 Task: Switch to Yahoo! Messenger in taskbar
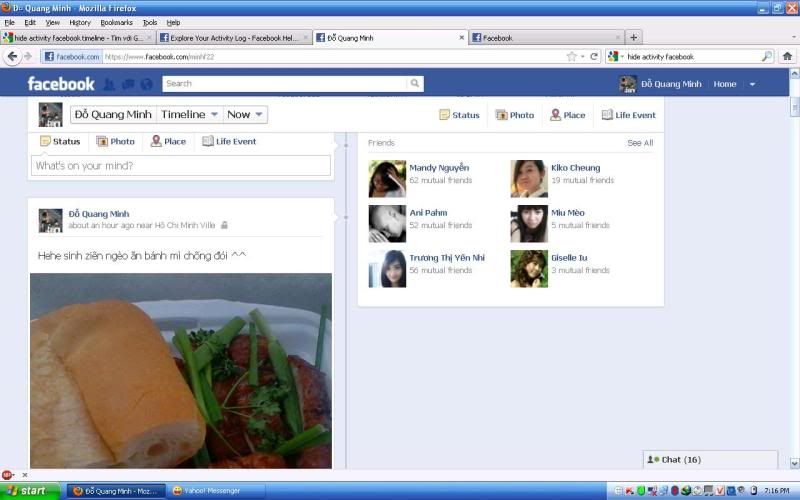coord(216,491)
